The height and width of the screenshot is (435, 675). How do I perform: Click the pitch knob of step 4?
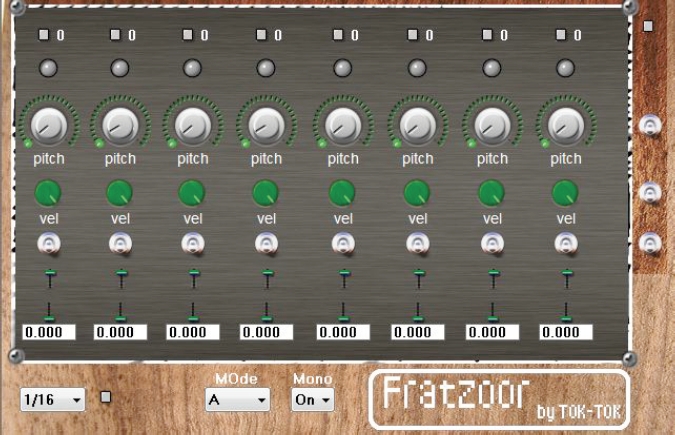coord(266,125)
